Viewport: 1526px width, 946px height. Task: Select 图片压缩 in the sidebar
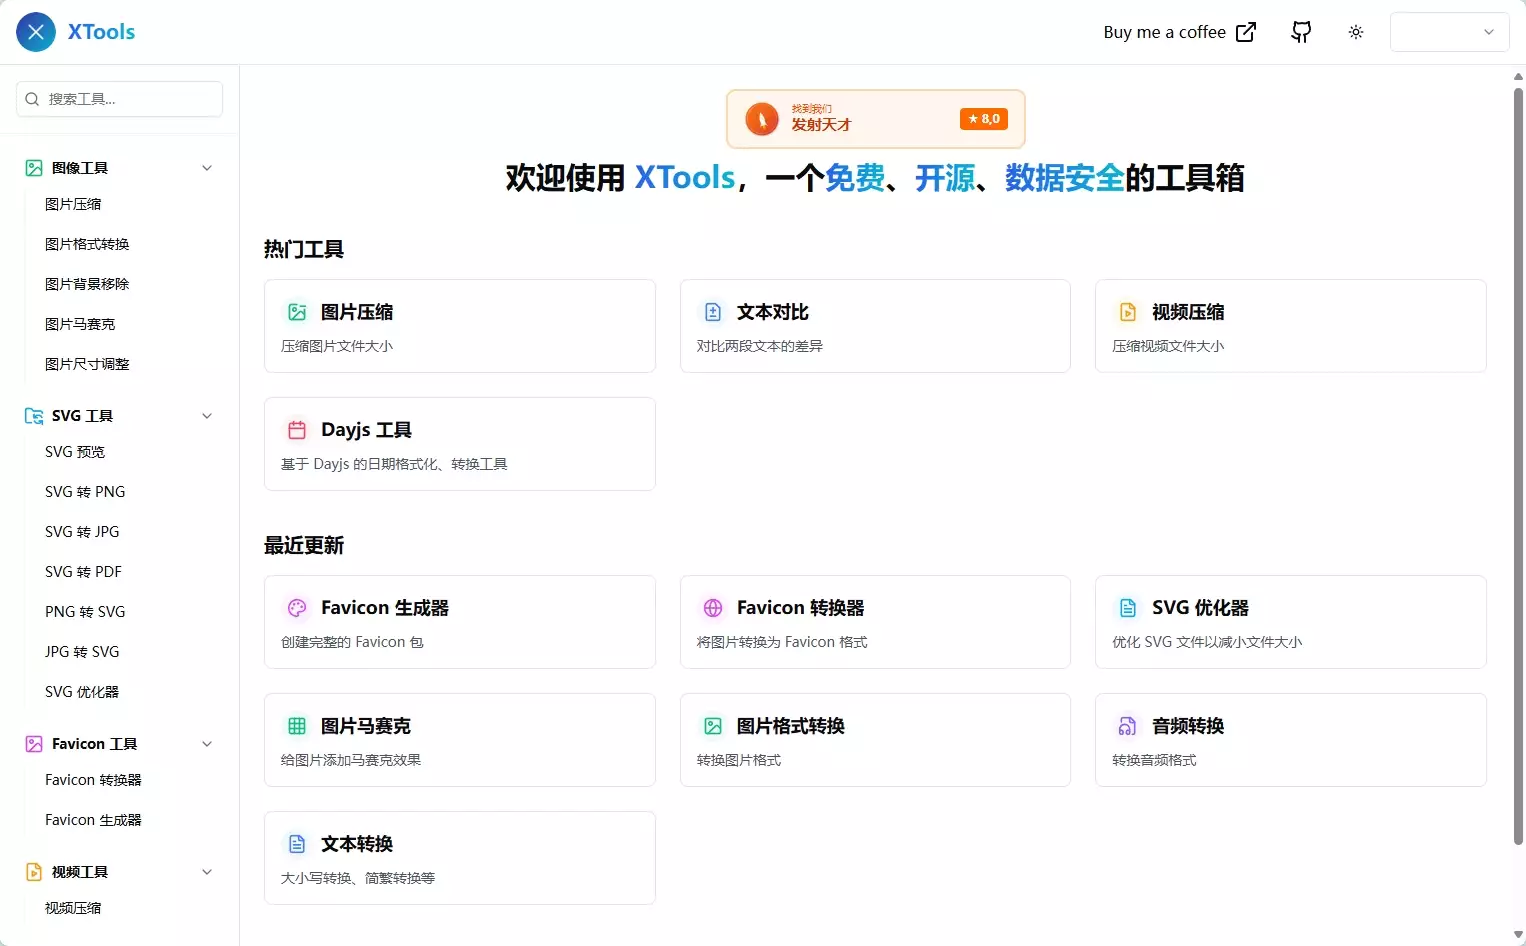[x=73, y=204]
